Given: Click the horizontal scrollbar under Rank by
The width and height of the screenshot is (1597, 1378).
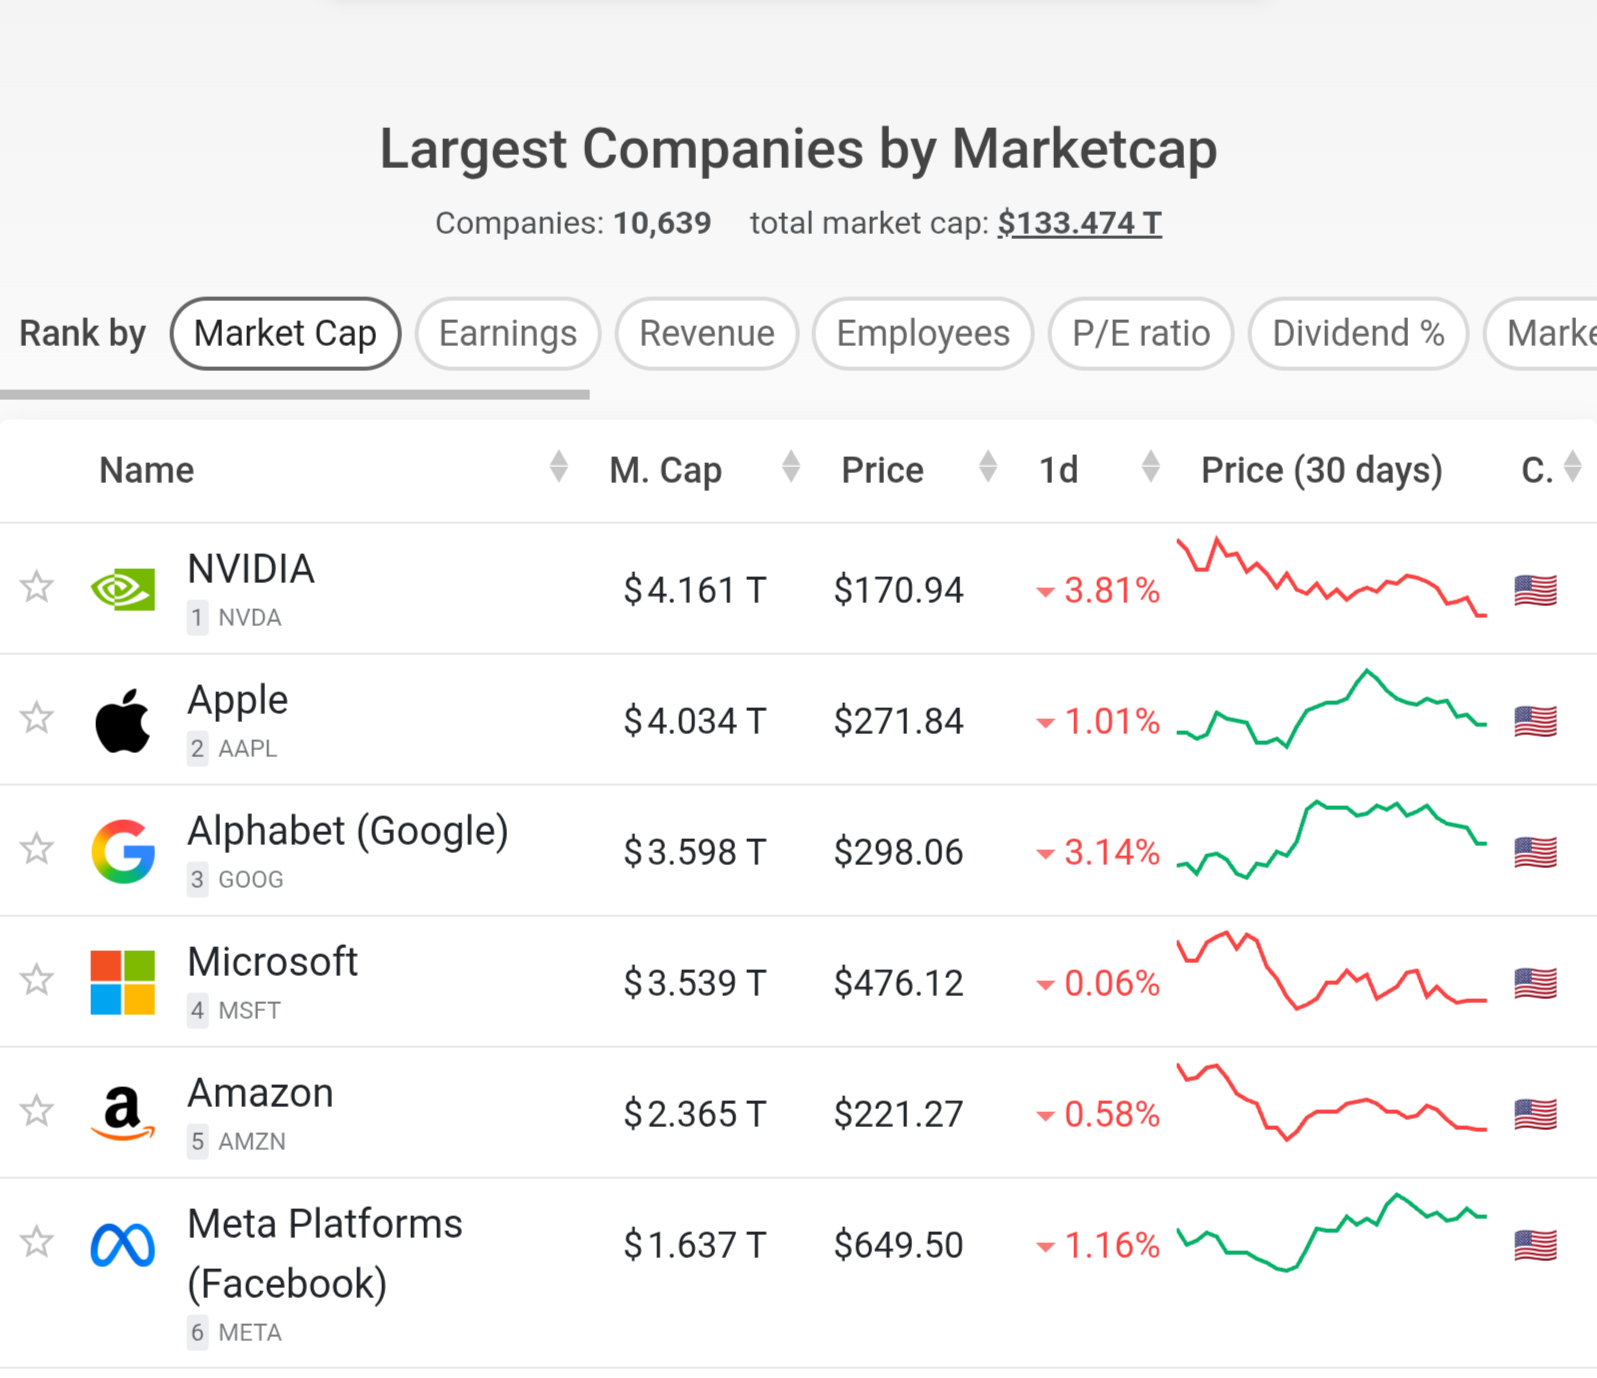Looking at the screenshot, I should coord(295,395).
